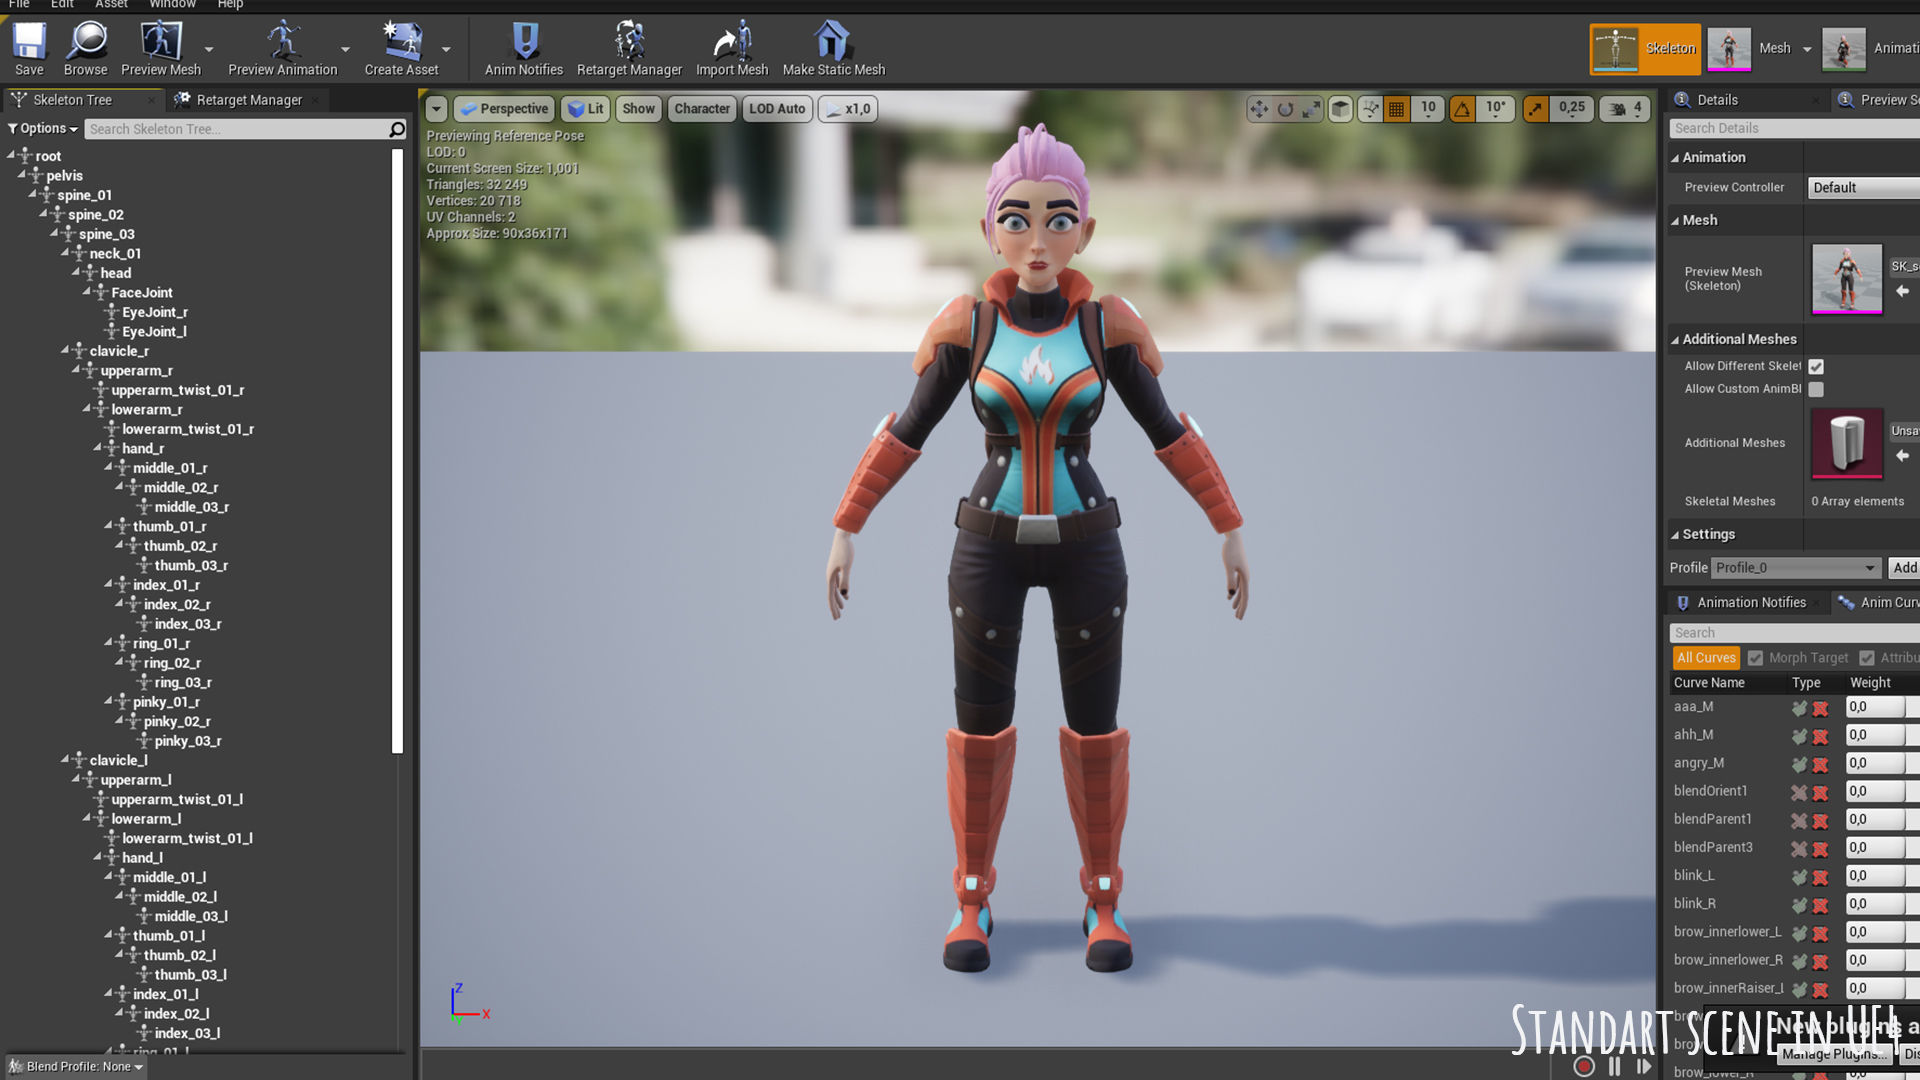Click the Show viewport button
The height and width of the screenshot is (1080, 1920).
(638, 108)
